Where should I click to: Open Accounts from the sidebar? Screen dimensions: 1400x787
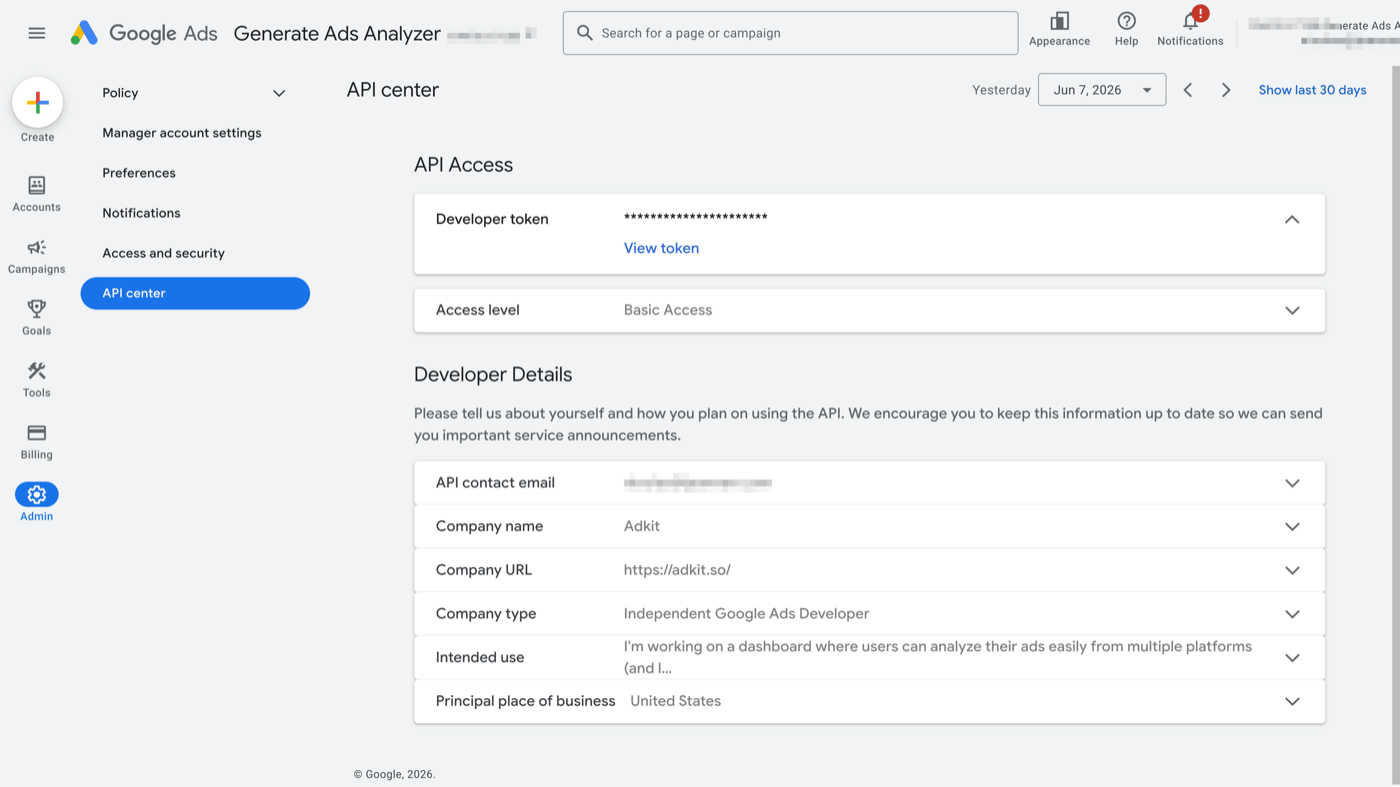(37, 194)
